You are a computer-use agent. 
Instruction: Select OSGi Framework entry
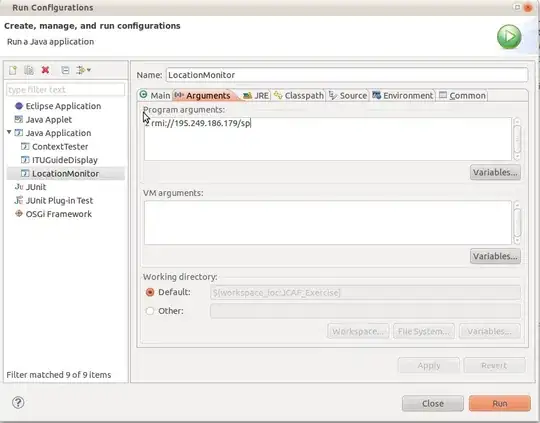59,214
